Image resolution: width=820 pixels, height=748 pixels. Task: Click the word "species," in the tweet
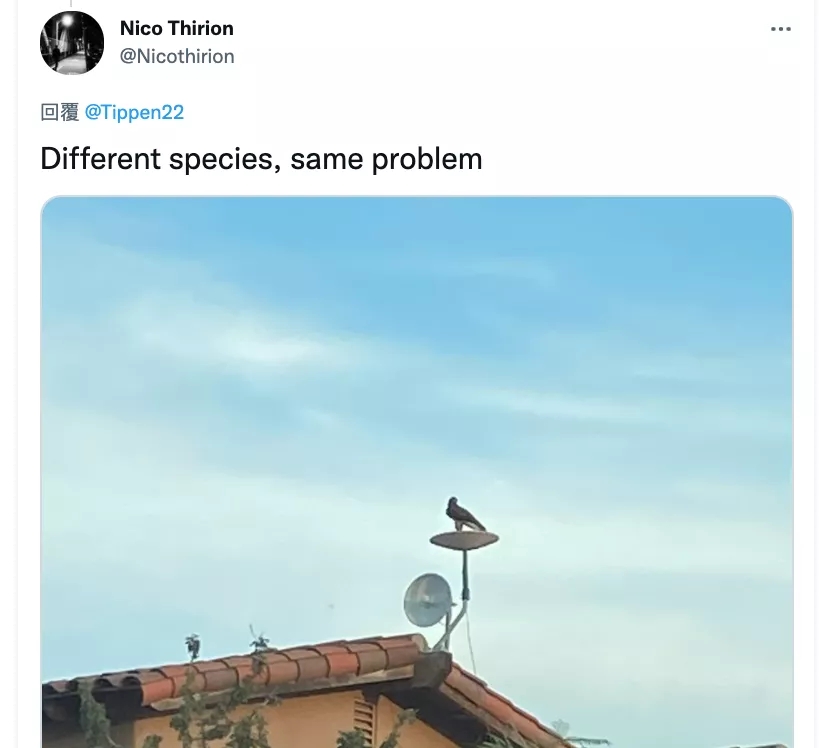point(225,159)
